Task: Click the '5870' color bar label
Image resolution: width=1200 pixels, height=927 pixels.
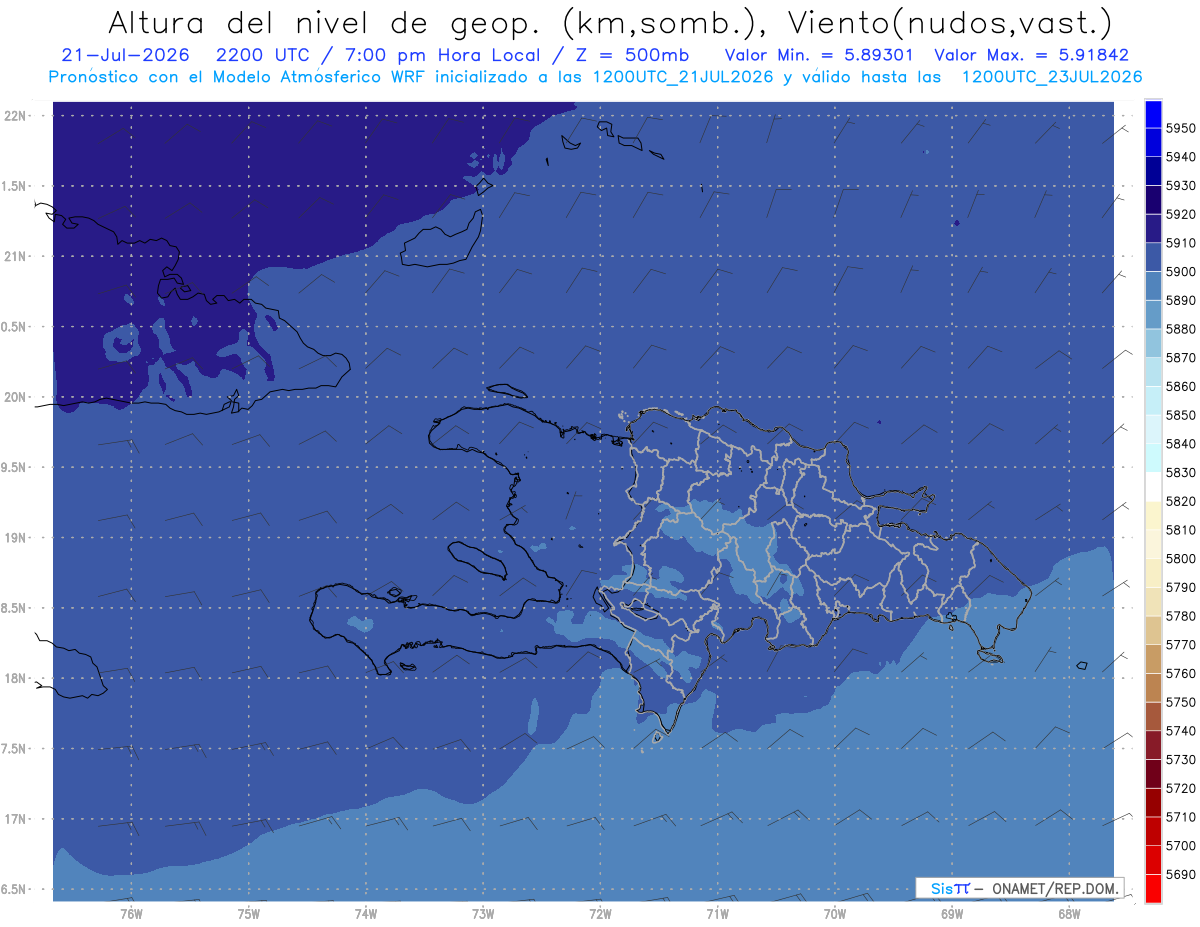Action: pos(1180,357)
